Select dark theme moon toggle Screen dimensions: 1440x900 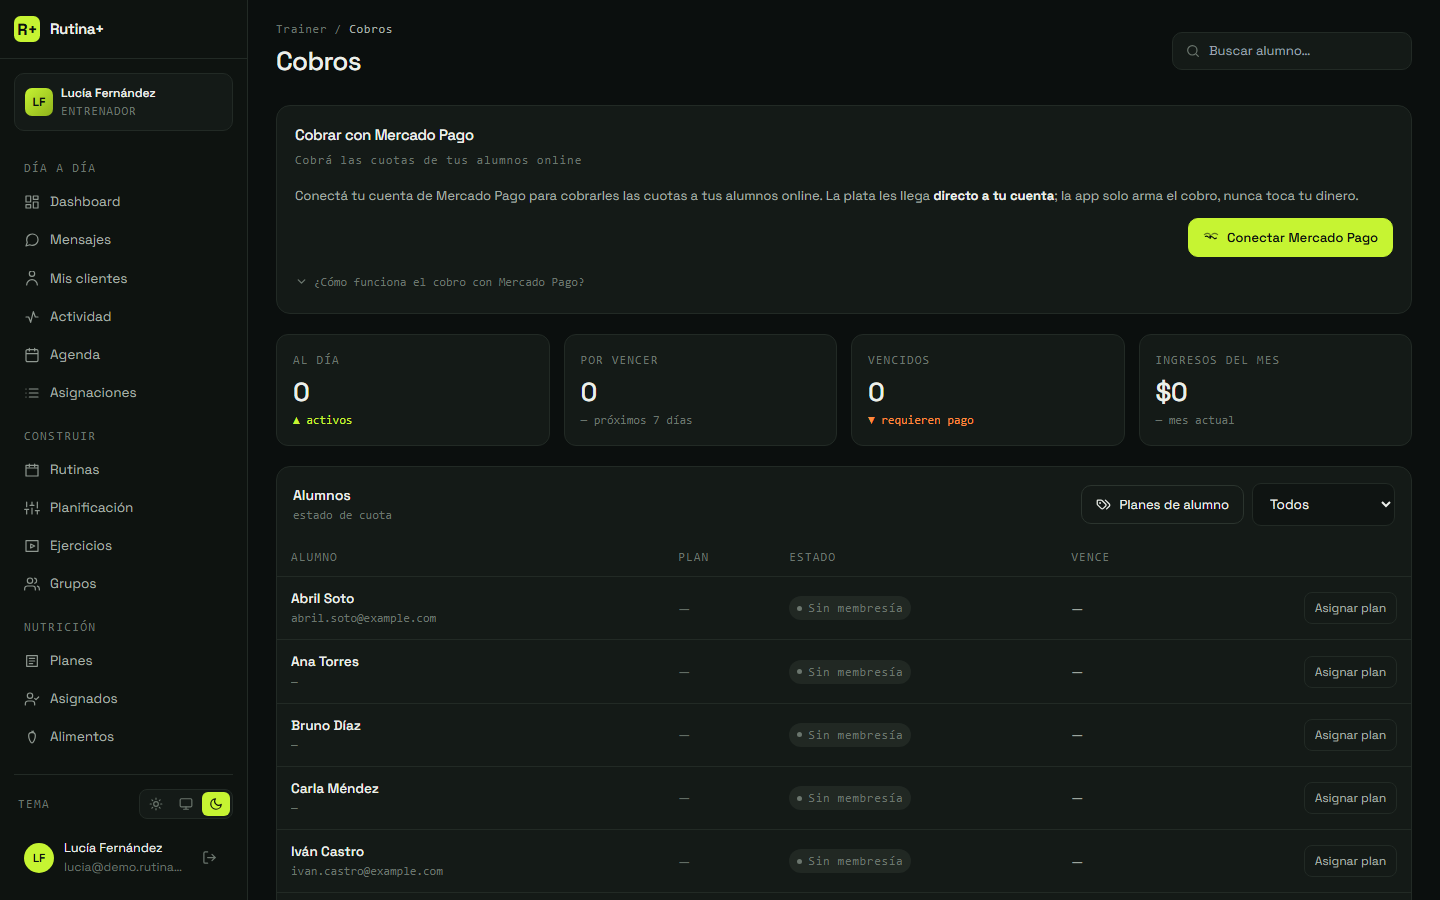point(216,804)
